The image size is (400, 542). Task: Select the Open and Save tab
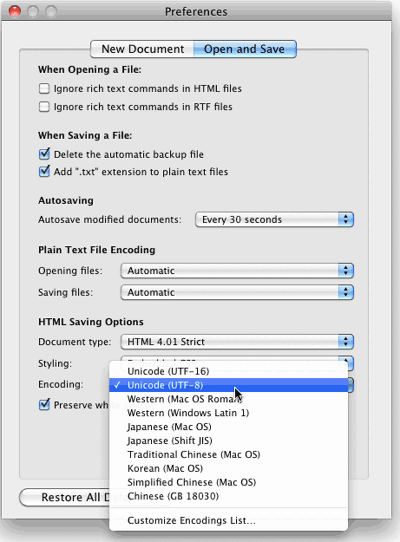click(x=244, y=49)
